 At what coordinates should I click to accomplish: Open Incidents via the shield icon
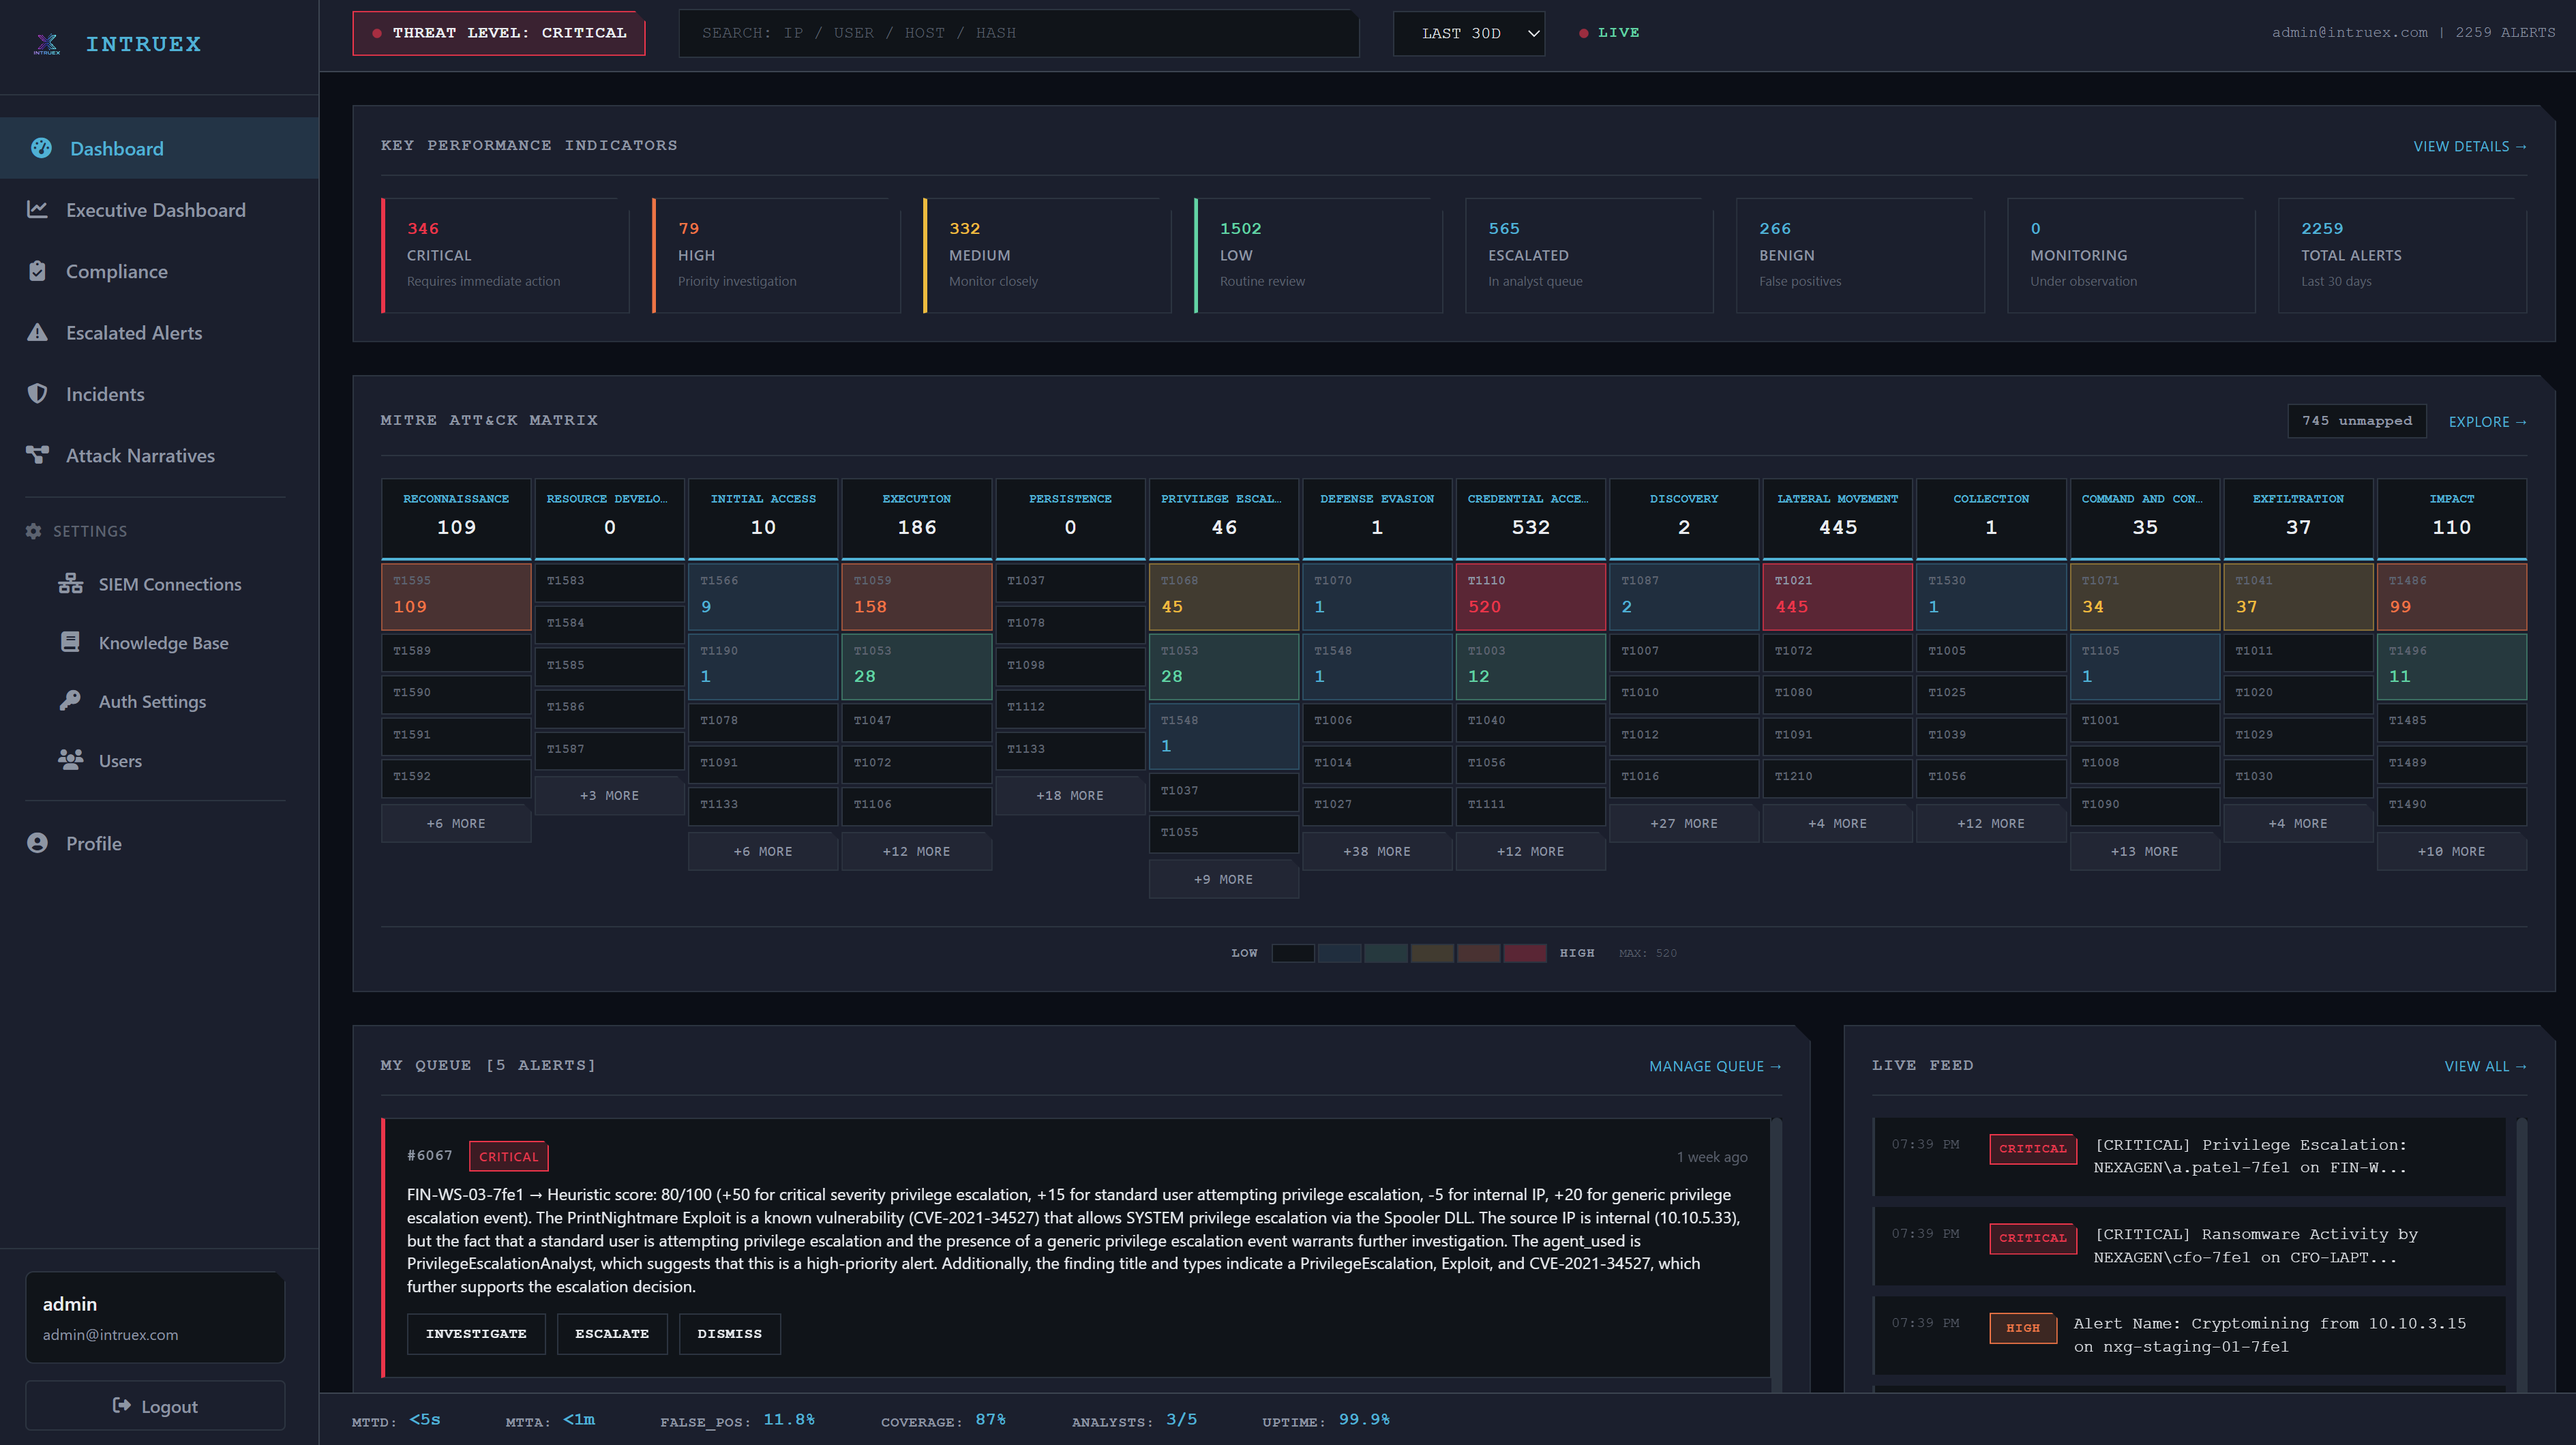point(37,394)
